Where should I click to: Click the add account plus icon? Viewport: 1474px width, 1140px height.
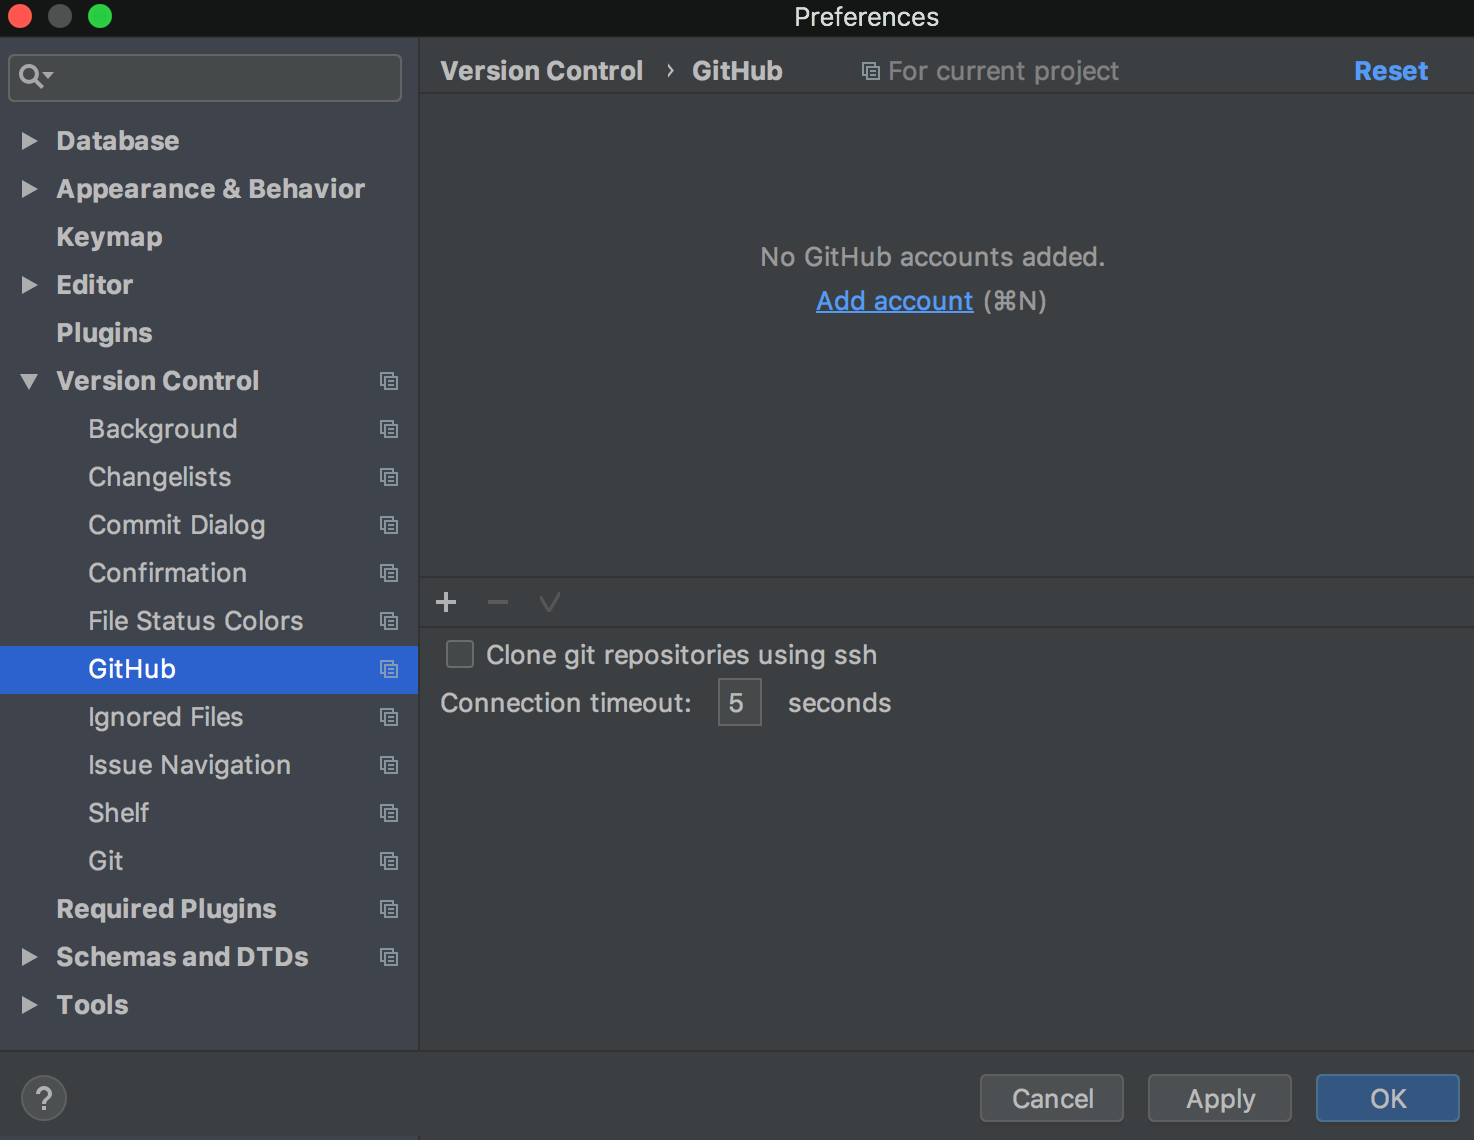click(x=446, y=602)
